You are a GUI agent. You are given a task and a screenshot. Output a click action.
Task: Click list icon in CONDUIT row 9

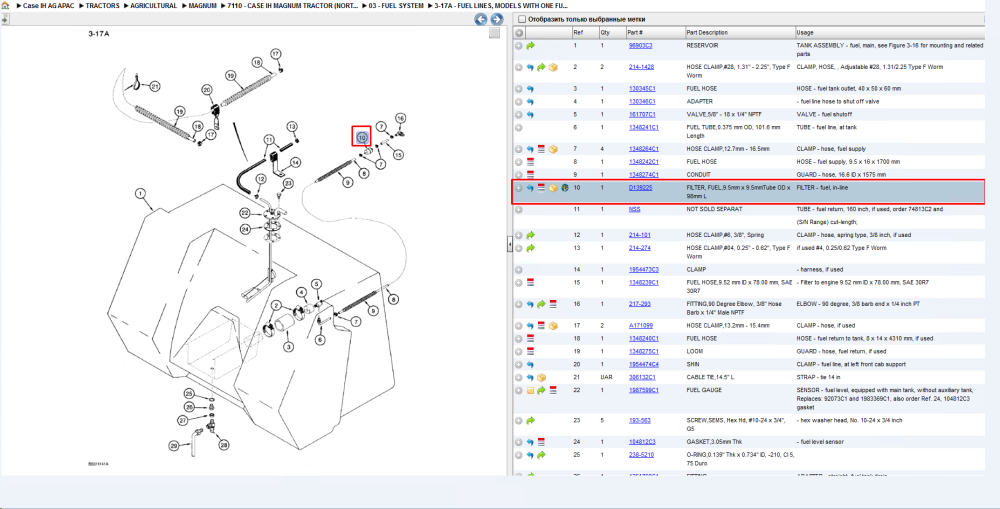(530, 175)
